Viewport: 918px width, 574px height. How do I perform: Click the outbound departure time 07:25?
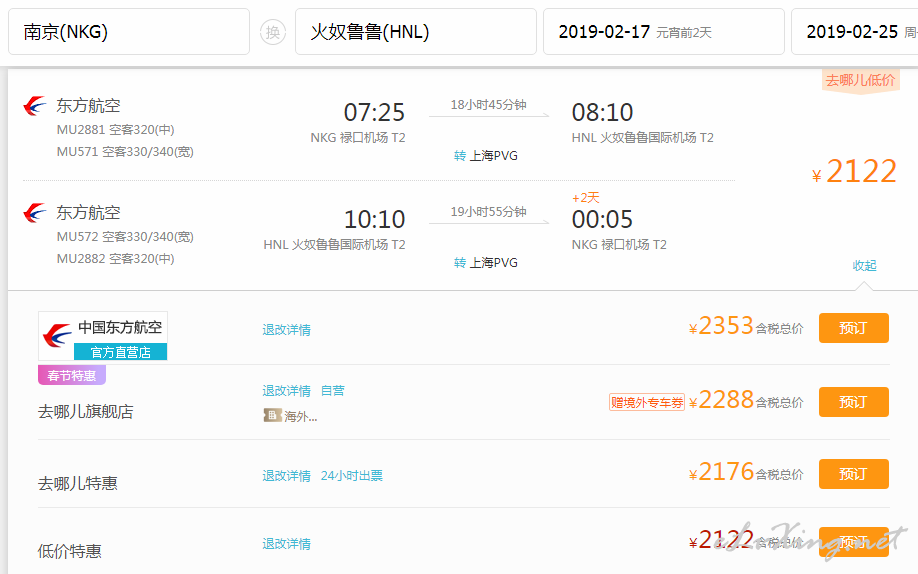[374, 112]
